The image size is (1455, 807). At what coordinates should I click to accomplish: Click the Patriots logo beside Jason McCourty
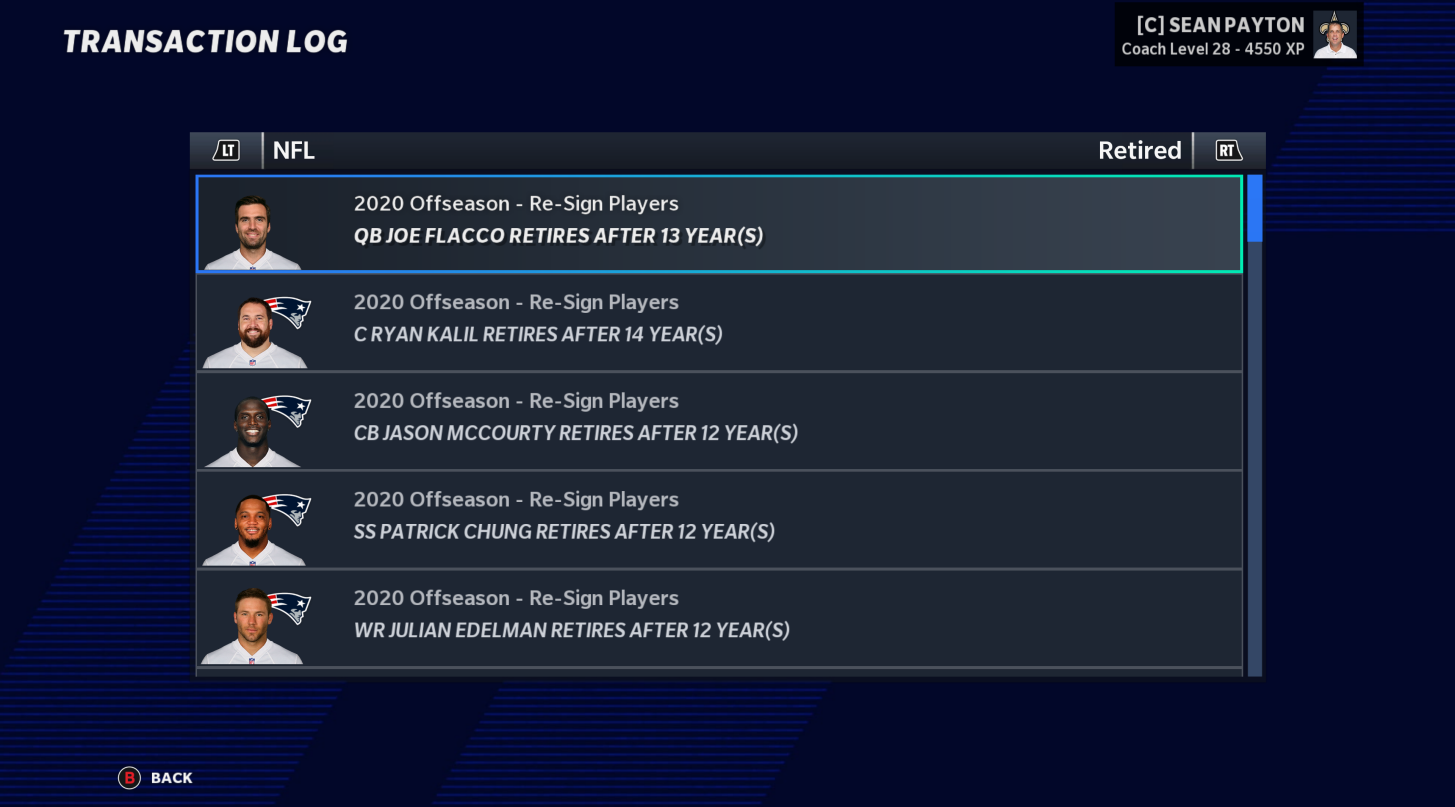coord(289,410)
